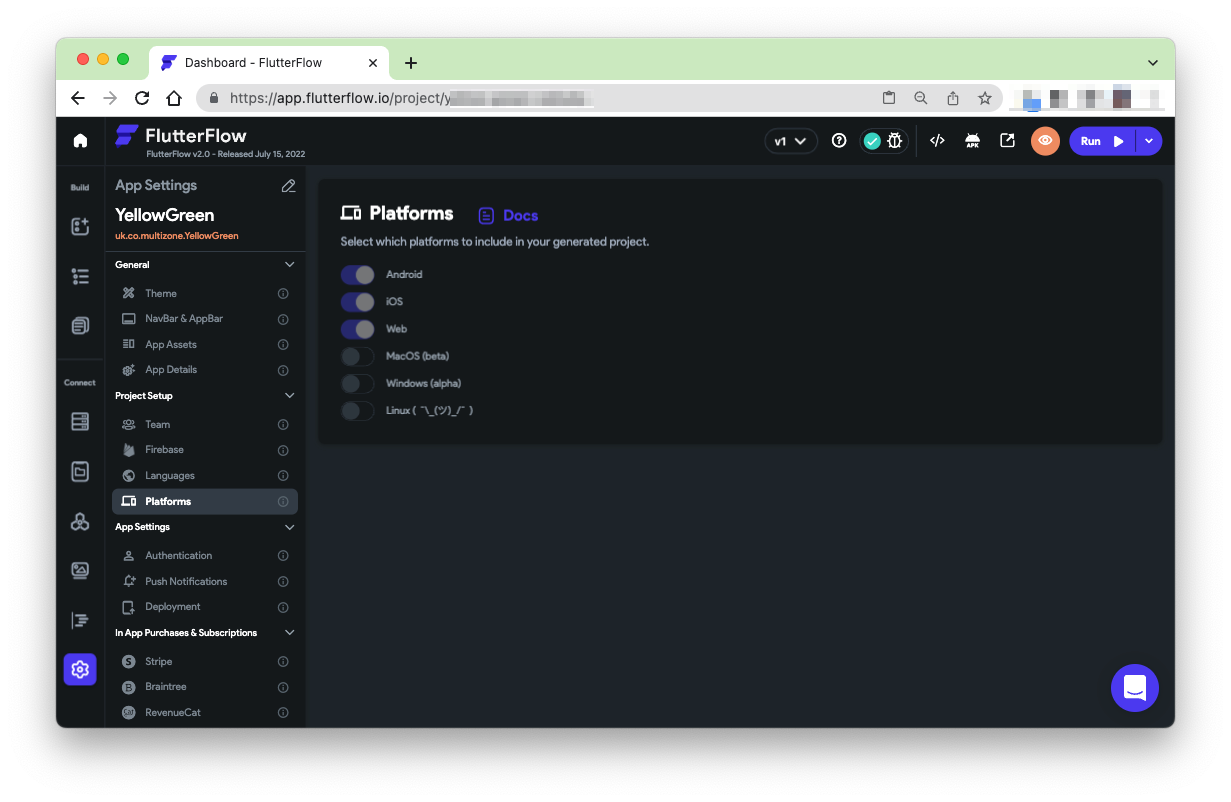Click the orange preview eye button
The height and width of the screenshot is (802, 1231).
click(x=1045, y=141)
